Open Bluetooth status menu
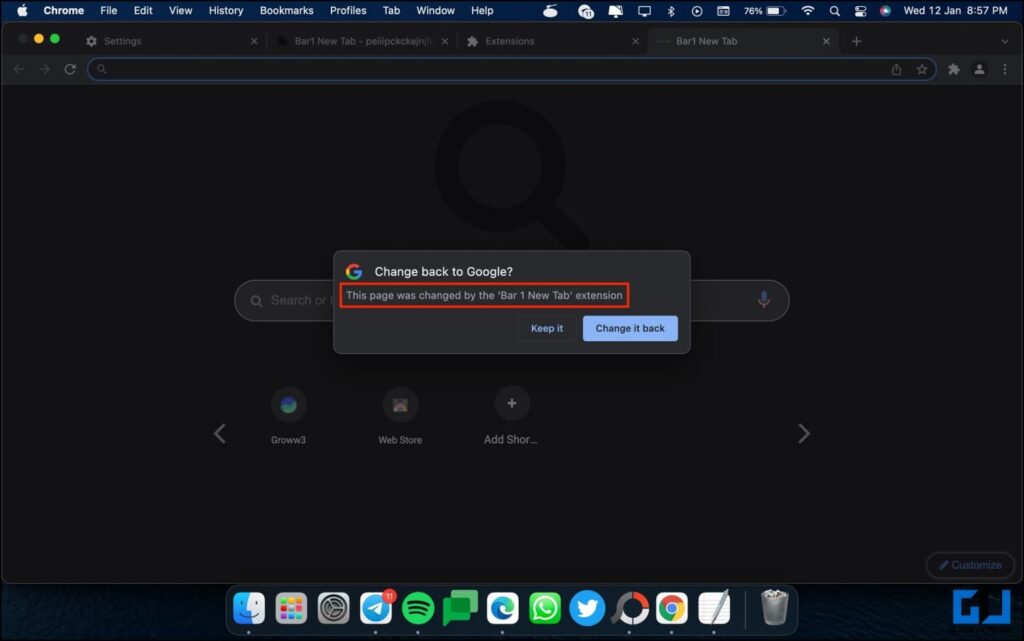 [671, 10]
